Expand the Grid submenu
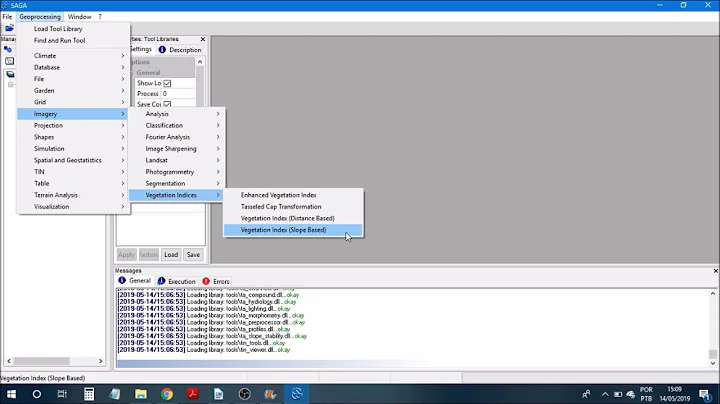 pos(73,102)
